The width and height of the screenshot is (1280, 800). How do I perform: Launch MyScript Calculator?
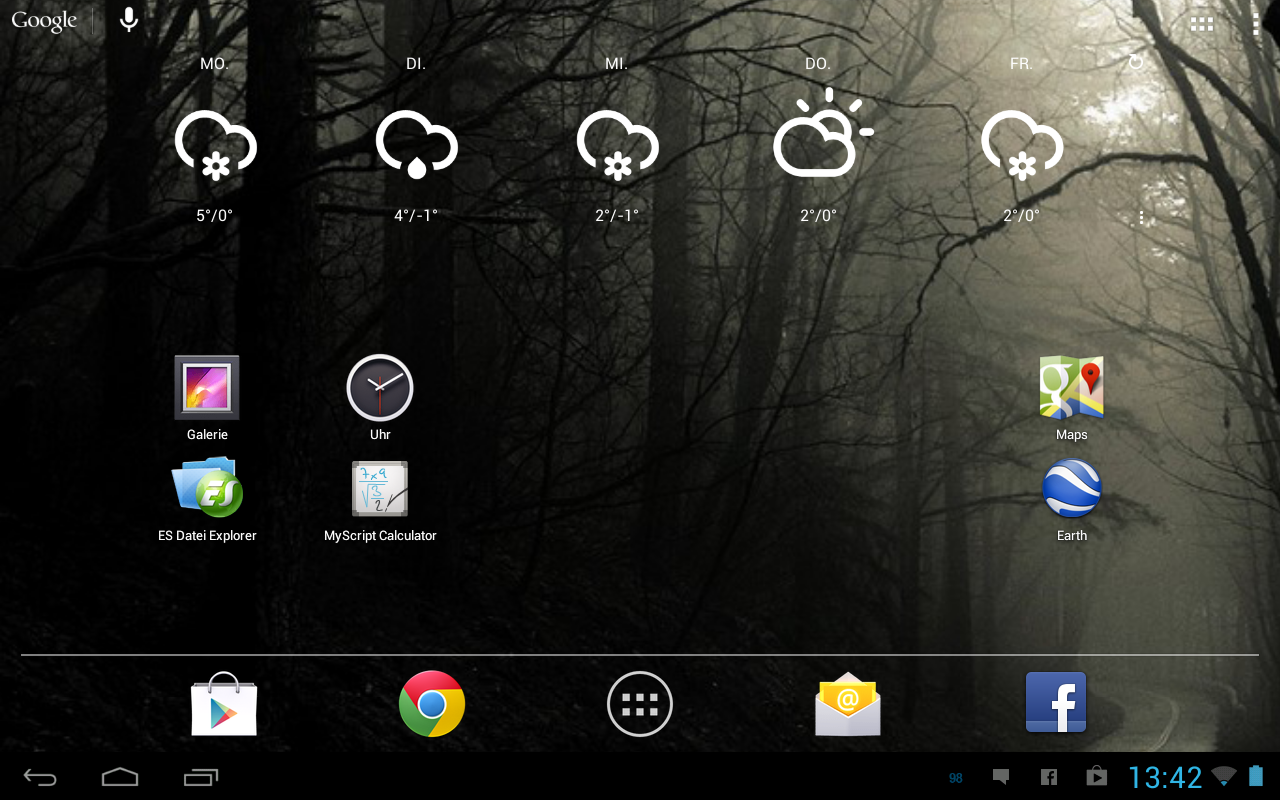[380, 489]
